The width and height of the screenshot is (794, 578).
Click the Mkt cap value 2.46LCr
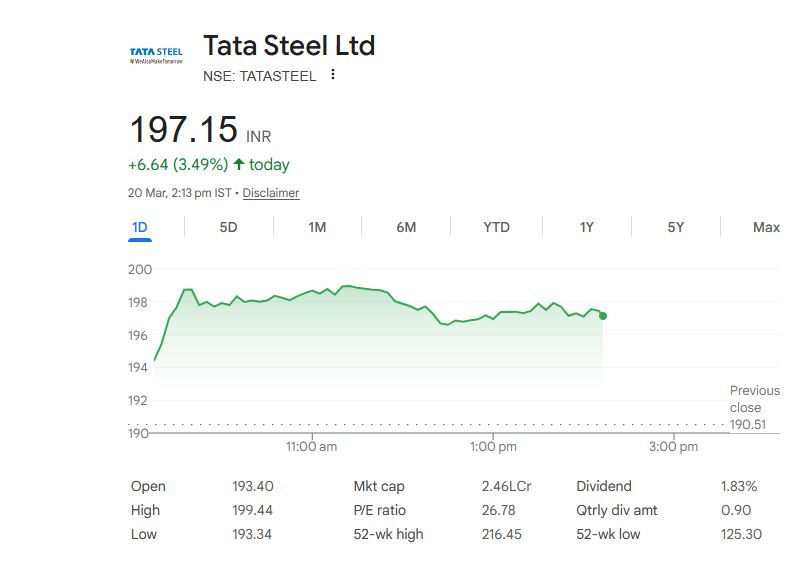506,487
